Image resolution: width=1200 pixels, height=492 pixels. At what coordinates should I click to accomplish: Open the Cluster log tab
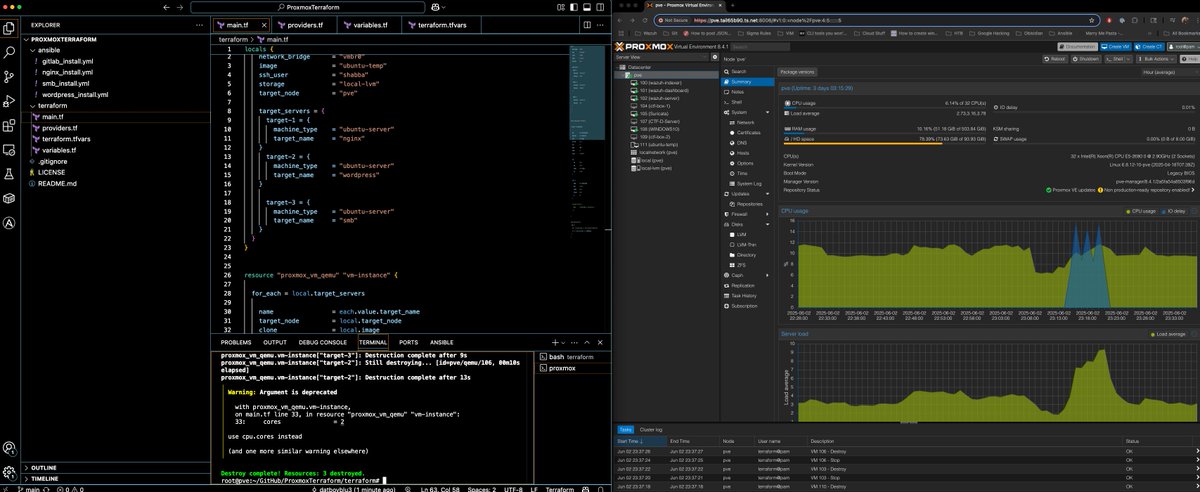[x=652, y=428]
